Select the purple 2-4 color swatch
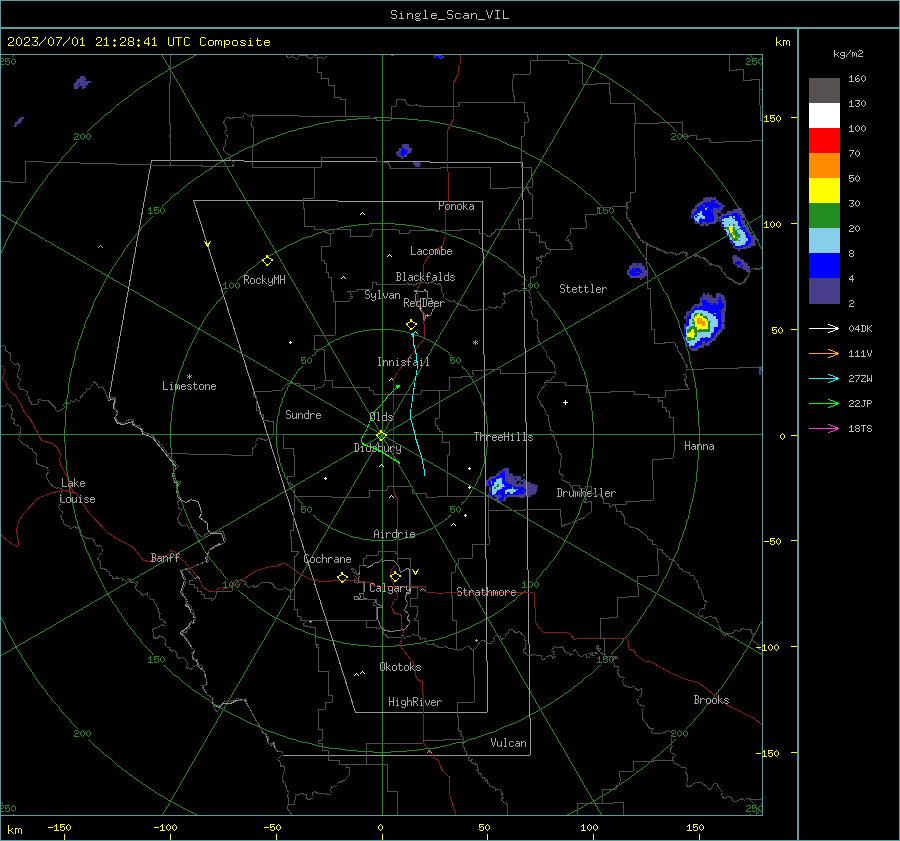900x841 pixels. pos(824,290)
